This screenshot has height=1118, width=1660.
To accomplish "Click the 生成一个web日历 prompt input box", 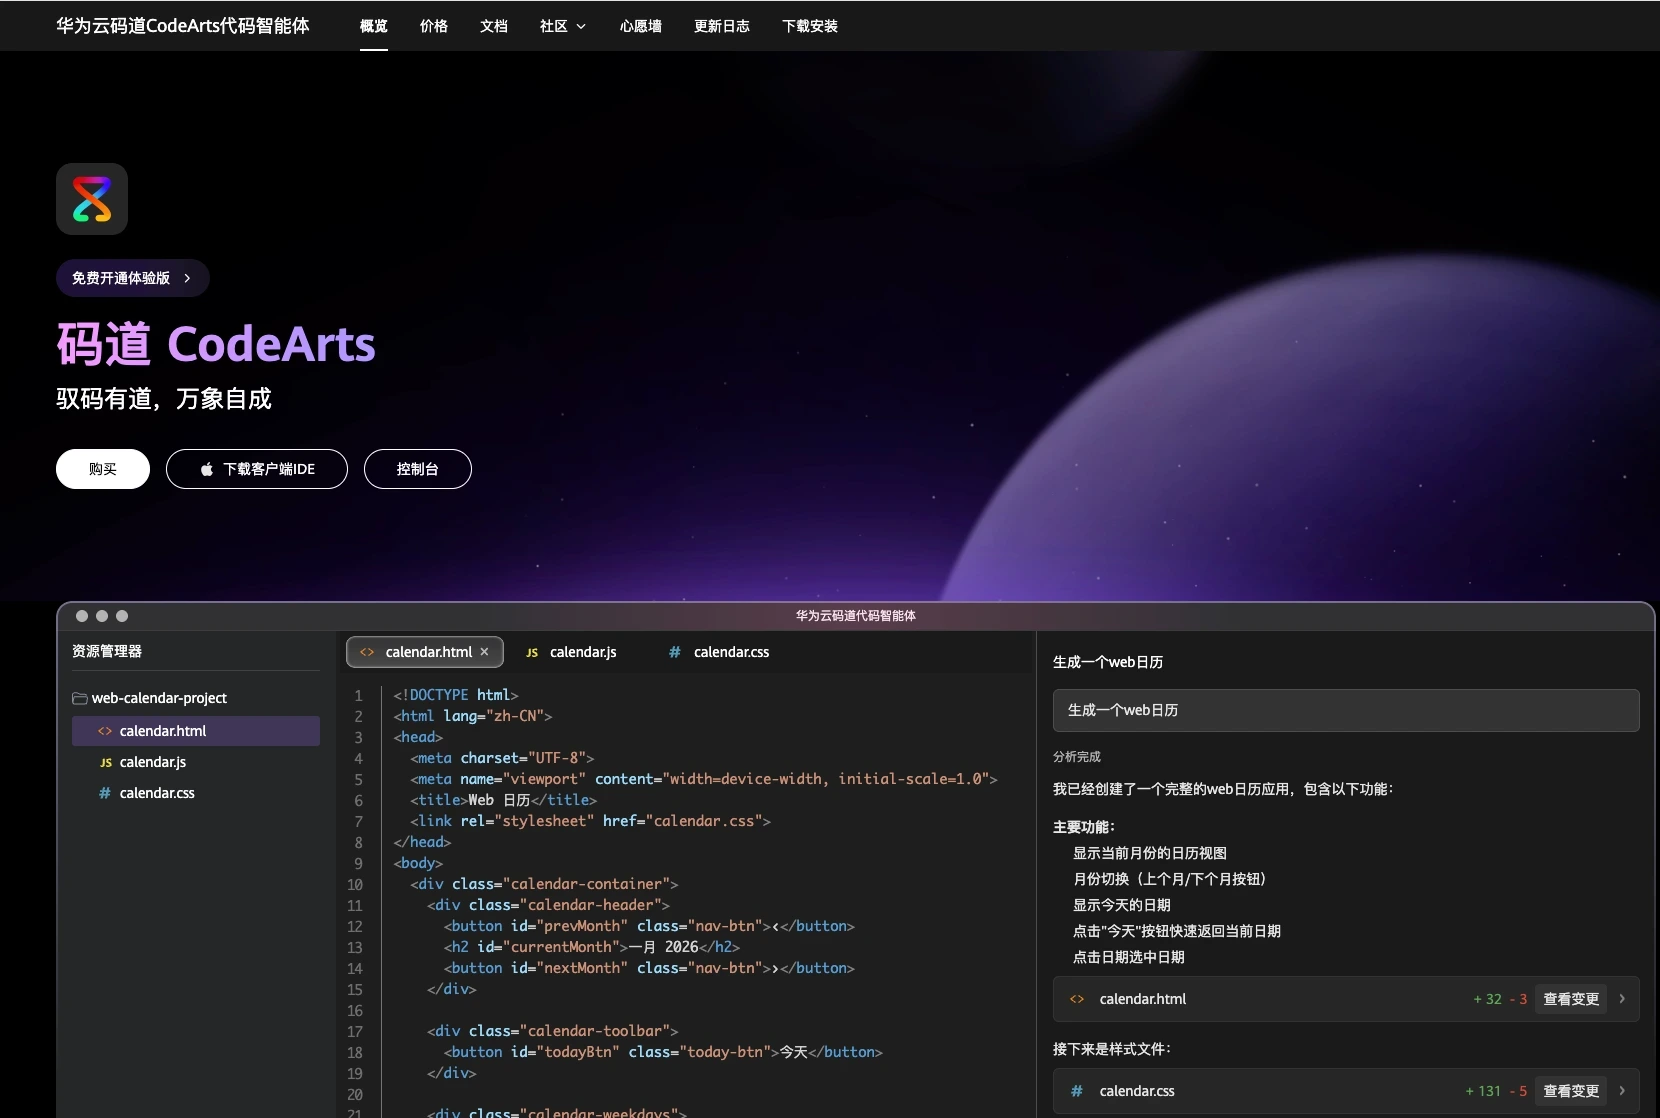I will tap(1346, 710).
